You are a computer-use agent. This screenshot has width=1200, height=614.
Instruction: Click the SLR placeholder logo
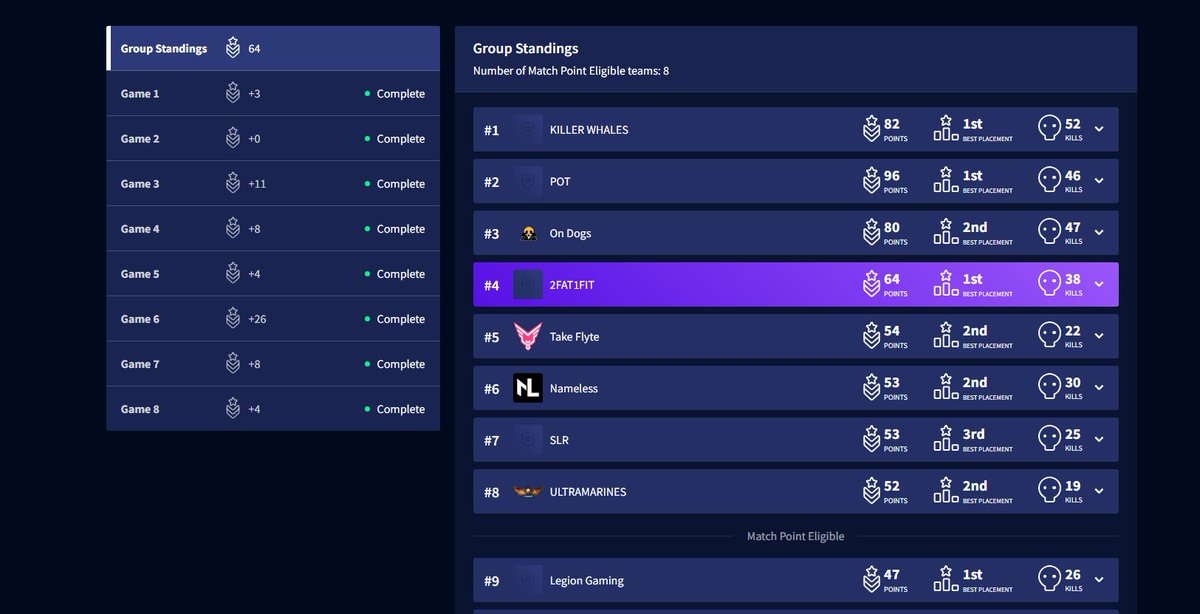(528, 440)
